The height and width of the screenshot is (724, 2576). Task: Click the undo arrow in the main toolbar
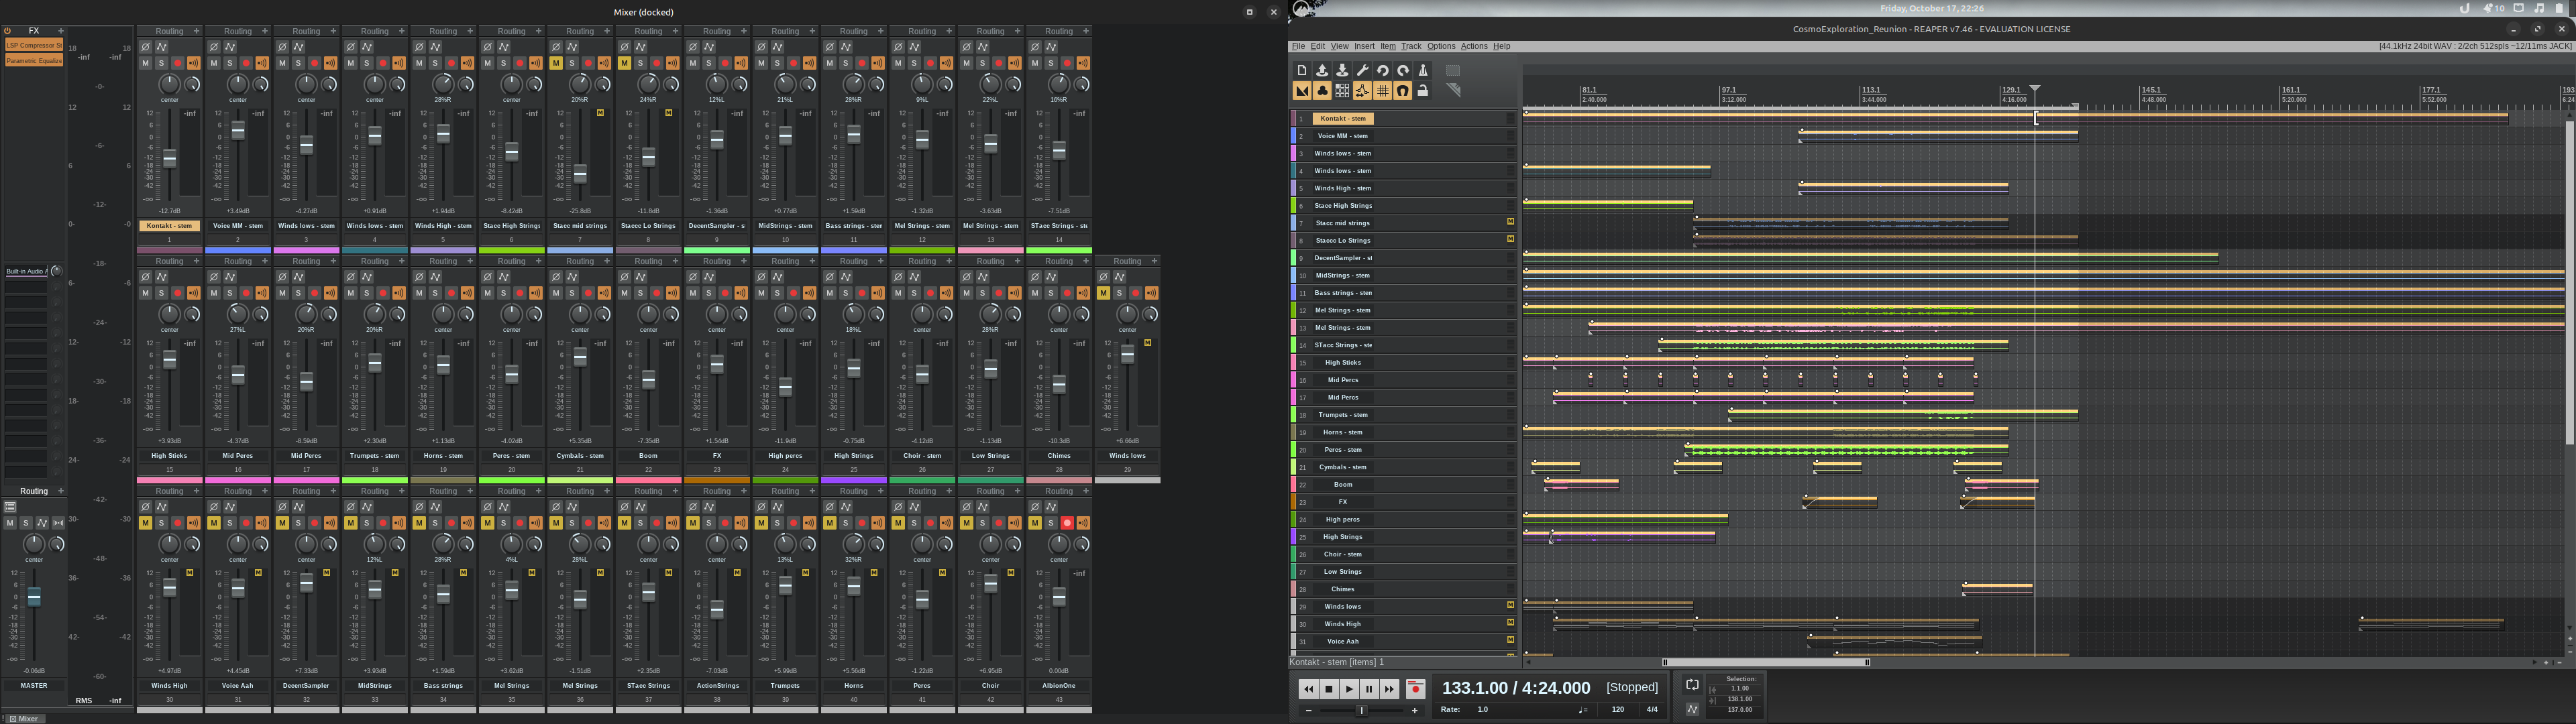[x=1382, y=70]
